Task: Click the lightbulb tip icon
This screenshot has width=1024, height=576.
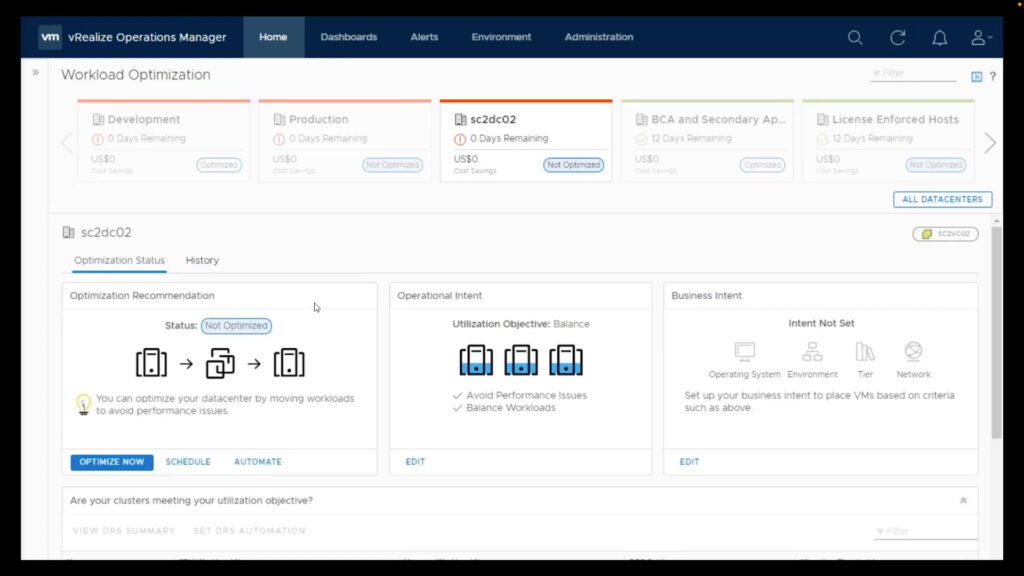Action: (x=83, y=404)
